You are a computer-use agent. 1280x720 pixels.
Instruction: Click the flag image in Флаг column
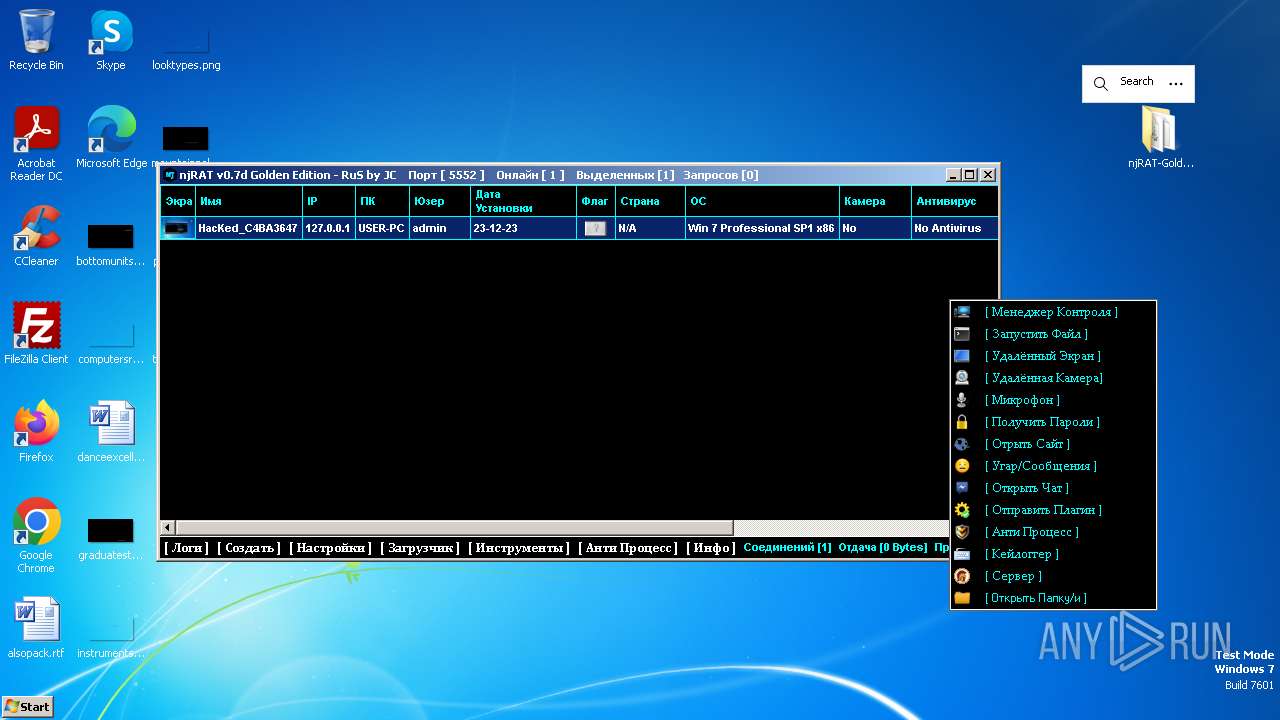(x=595, y=228)
